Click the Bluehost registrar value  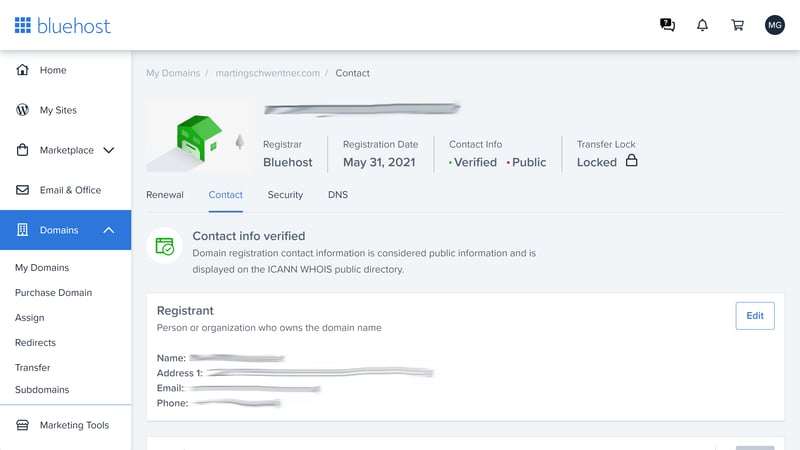[x=288, y=162]
